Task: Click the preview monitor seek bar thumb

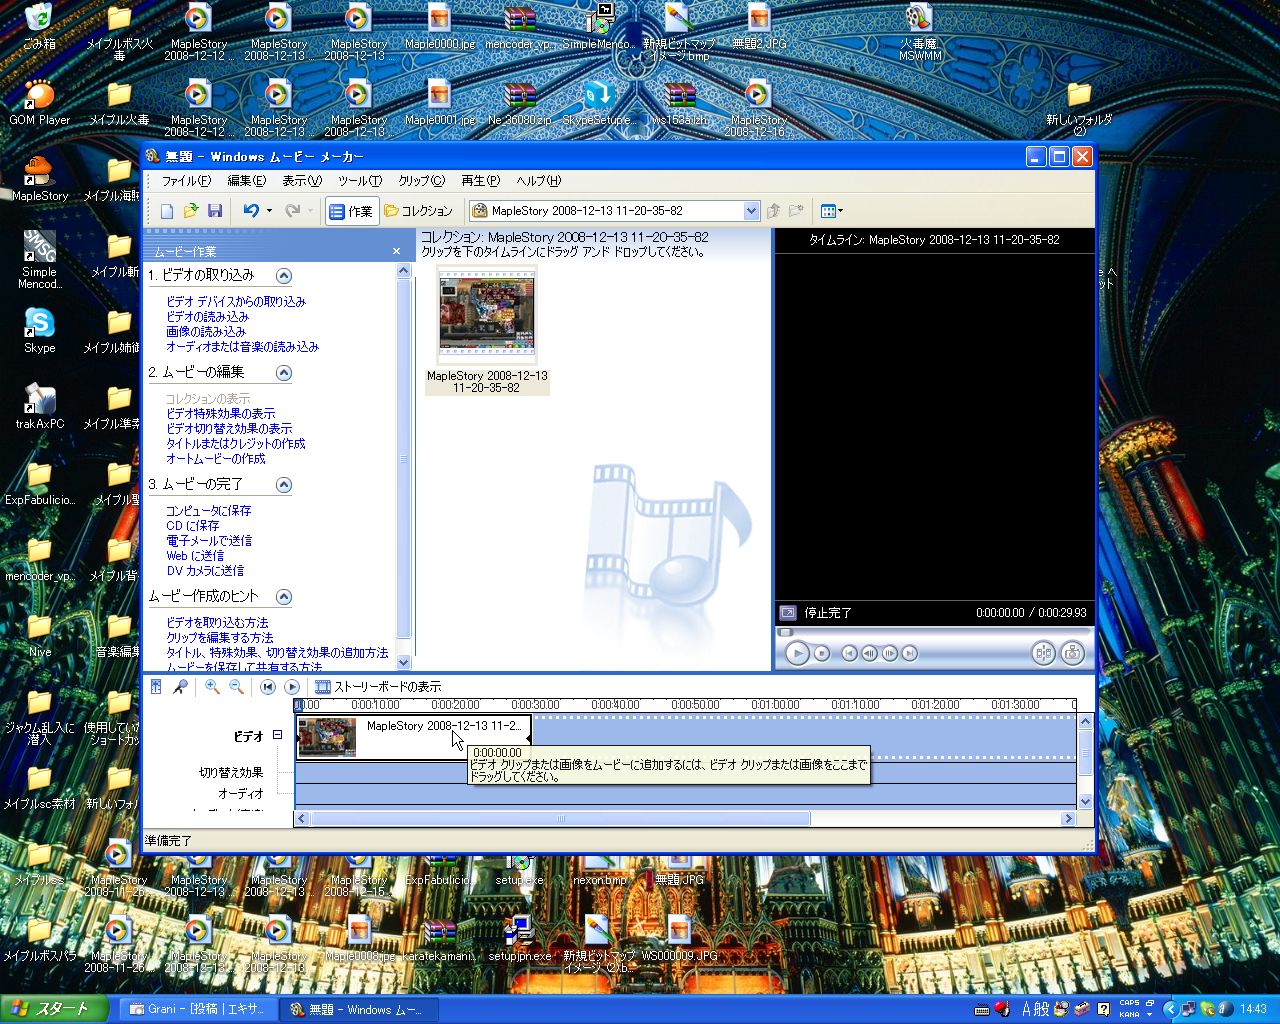Action: (786, 632)
